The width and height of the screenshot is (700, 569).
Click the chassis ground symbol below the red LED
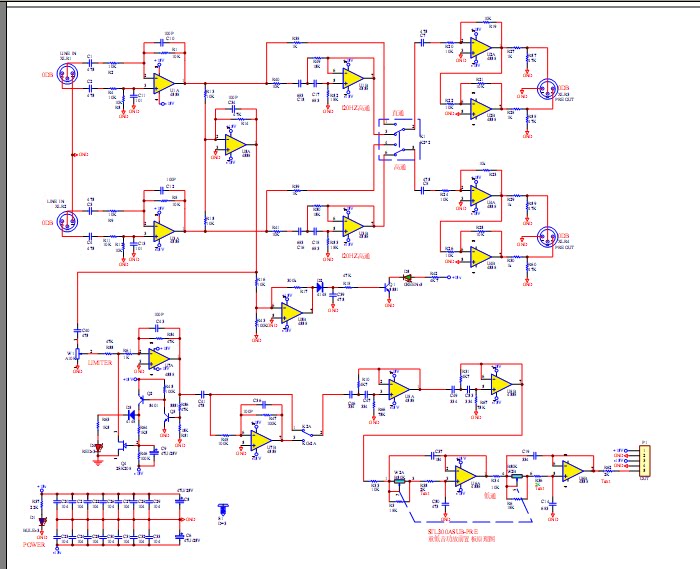point(98,461)
